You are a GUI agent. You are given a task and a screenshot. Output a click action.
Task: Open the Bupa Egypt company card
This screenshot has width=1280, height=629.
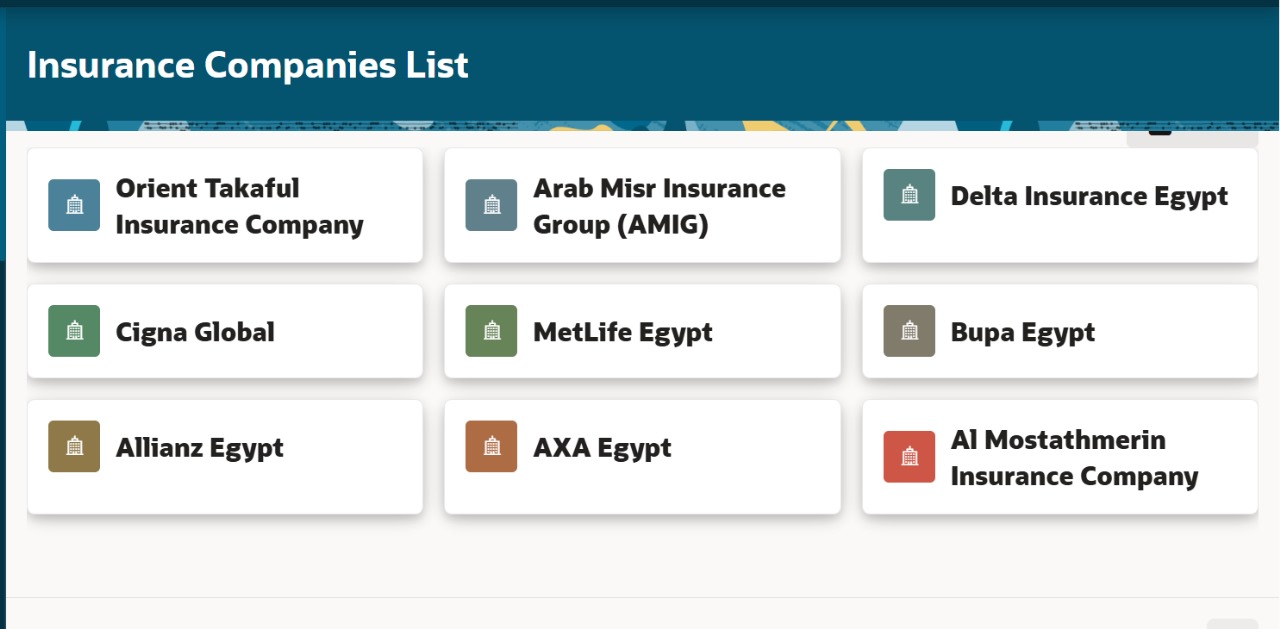click(x=1059, y=331)
